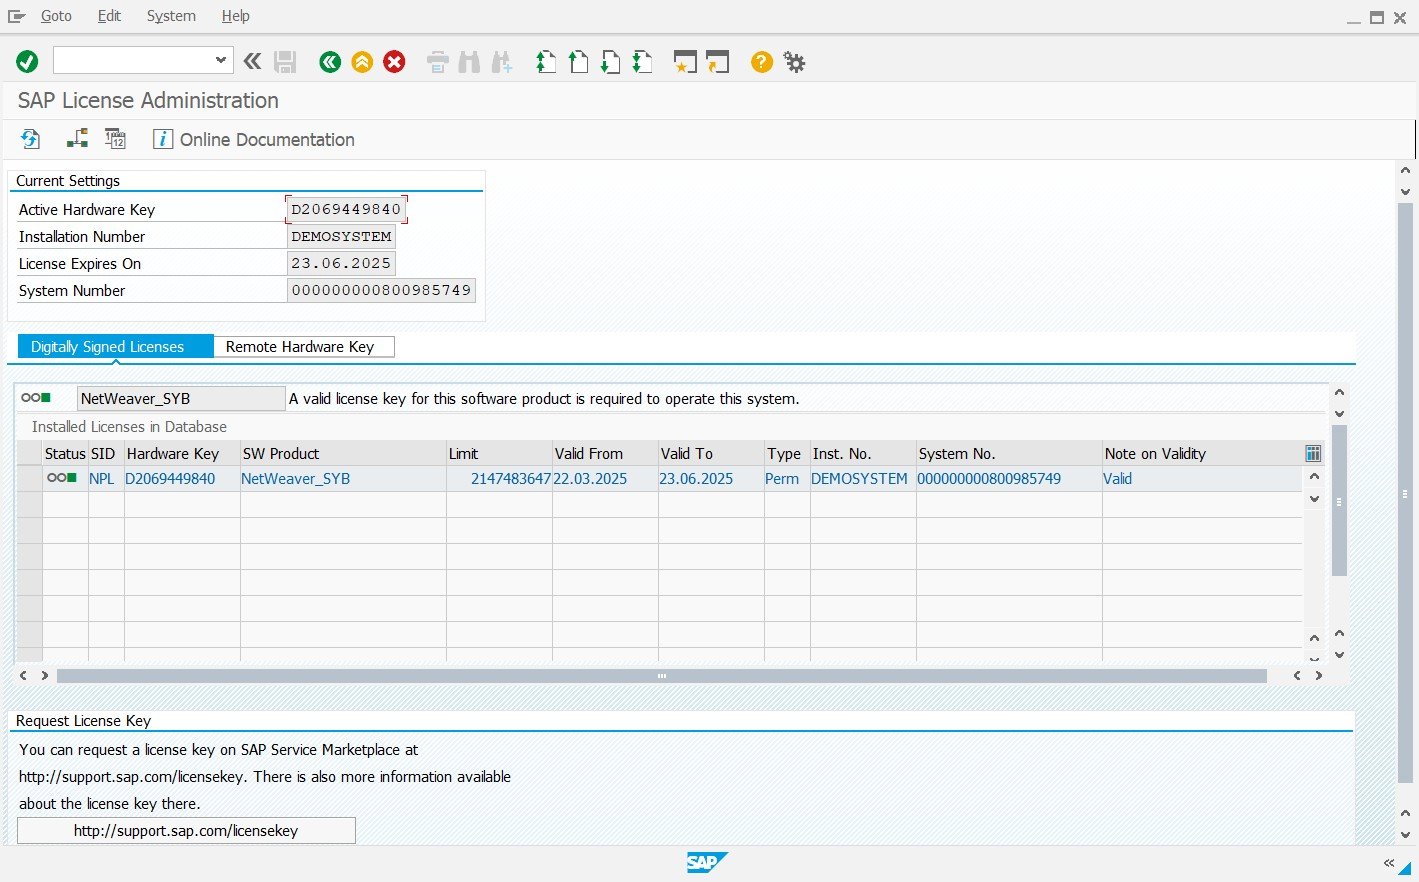Click the Installation Number field DEMOSYSTEM

[341, 237]
